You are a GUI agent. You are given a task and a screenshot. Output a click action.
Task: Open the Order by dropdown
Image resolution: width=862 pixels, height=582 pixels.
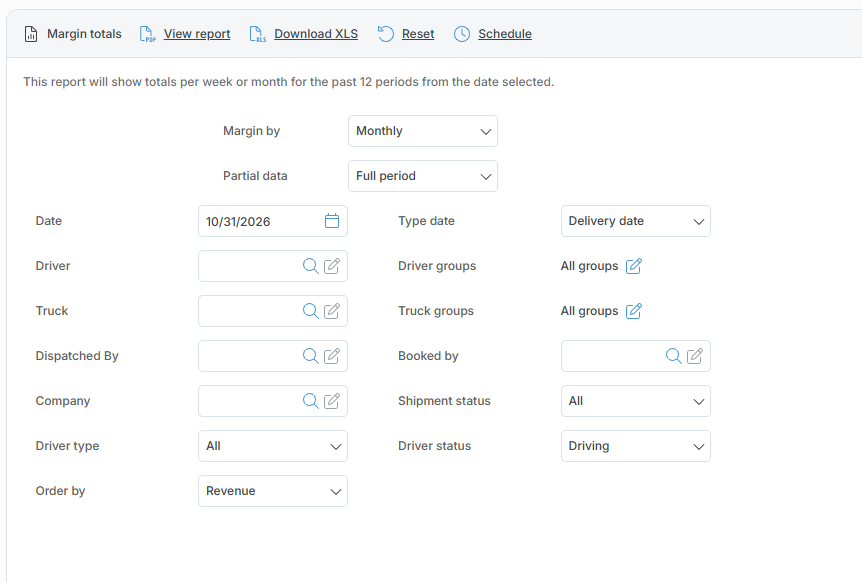pyautogui.click(x=273, y=491)
